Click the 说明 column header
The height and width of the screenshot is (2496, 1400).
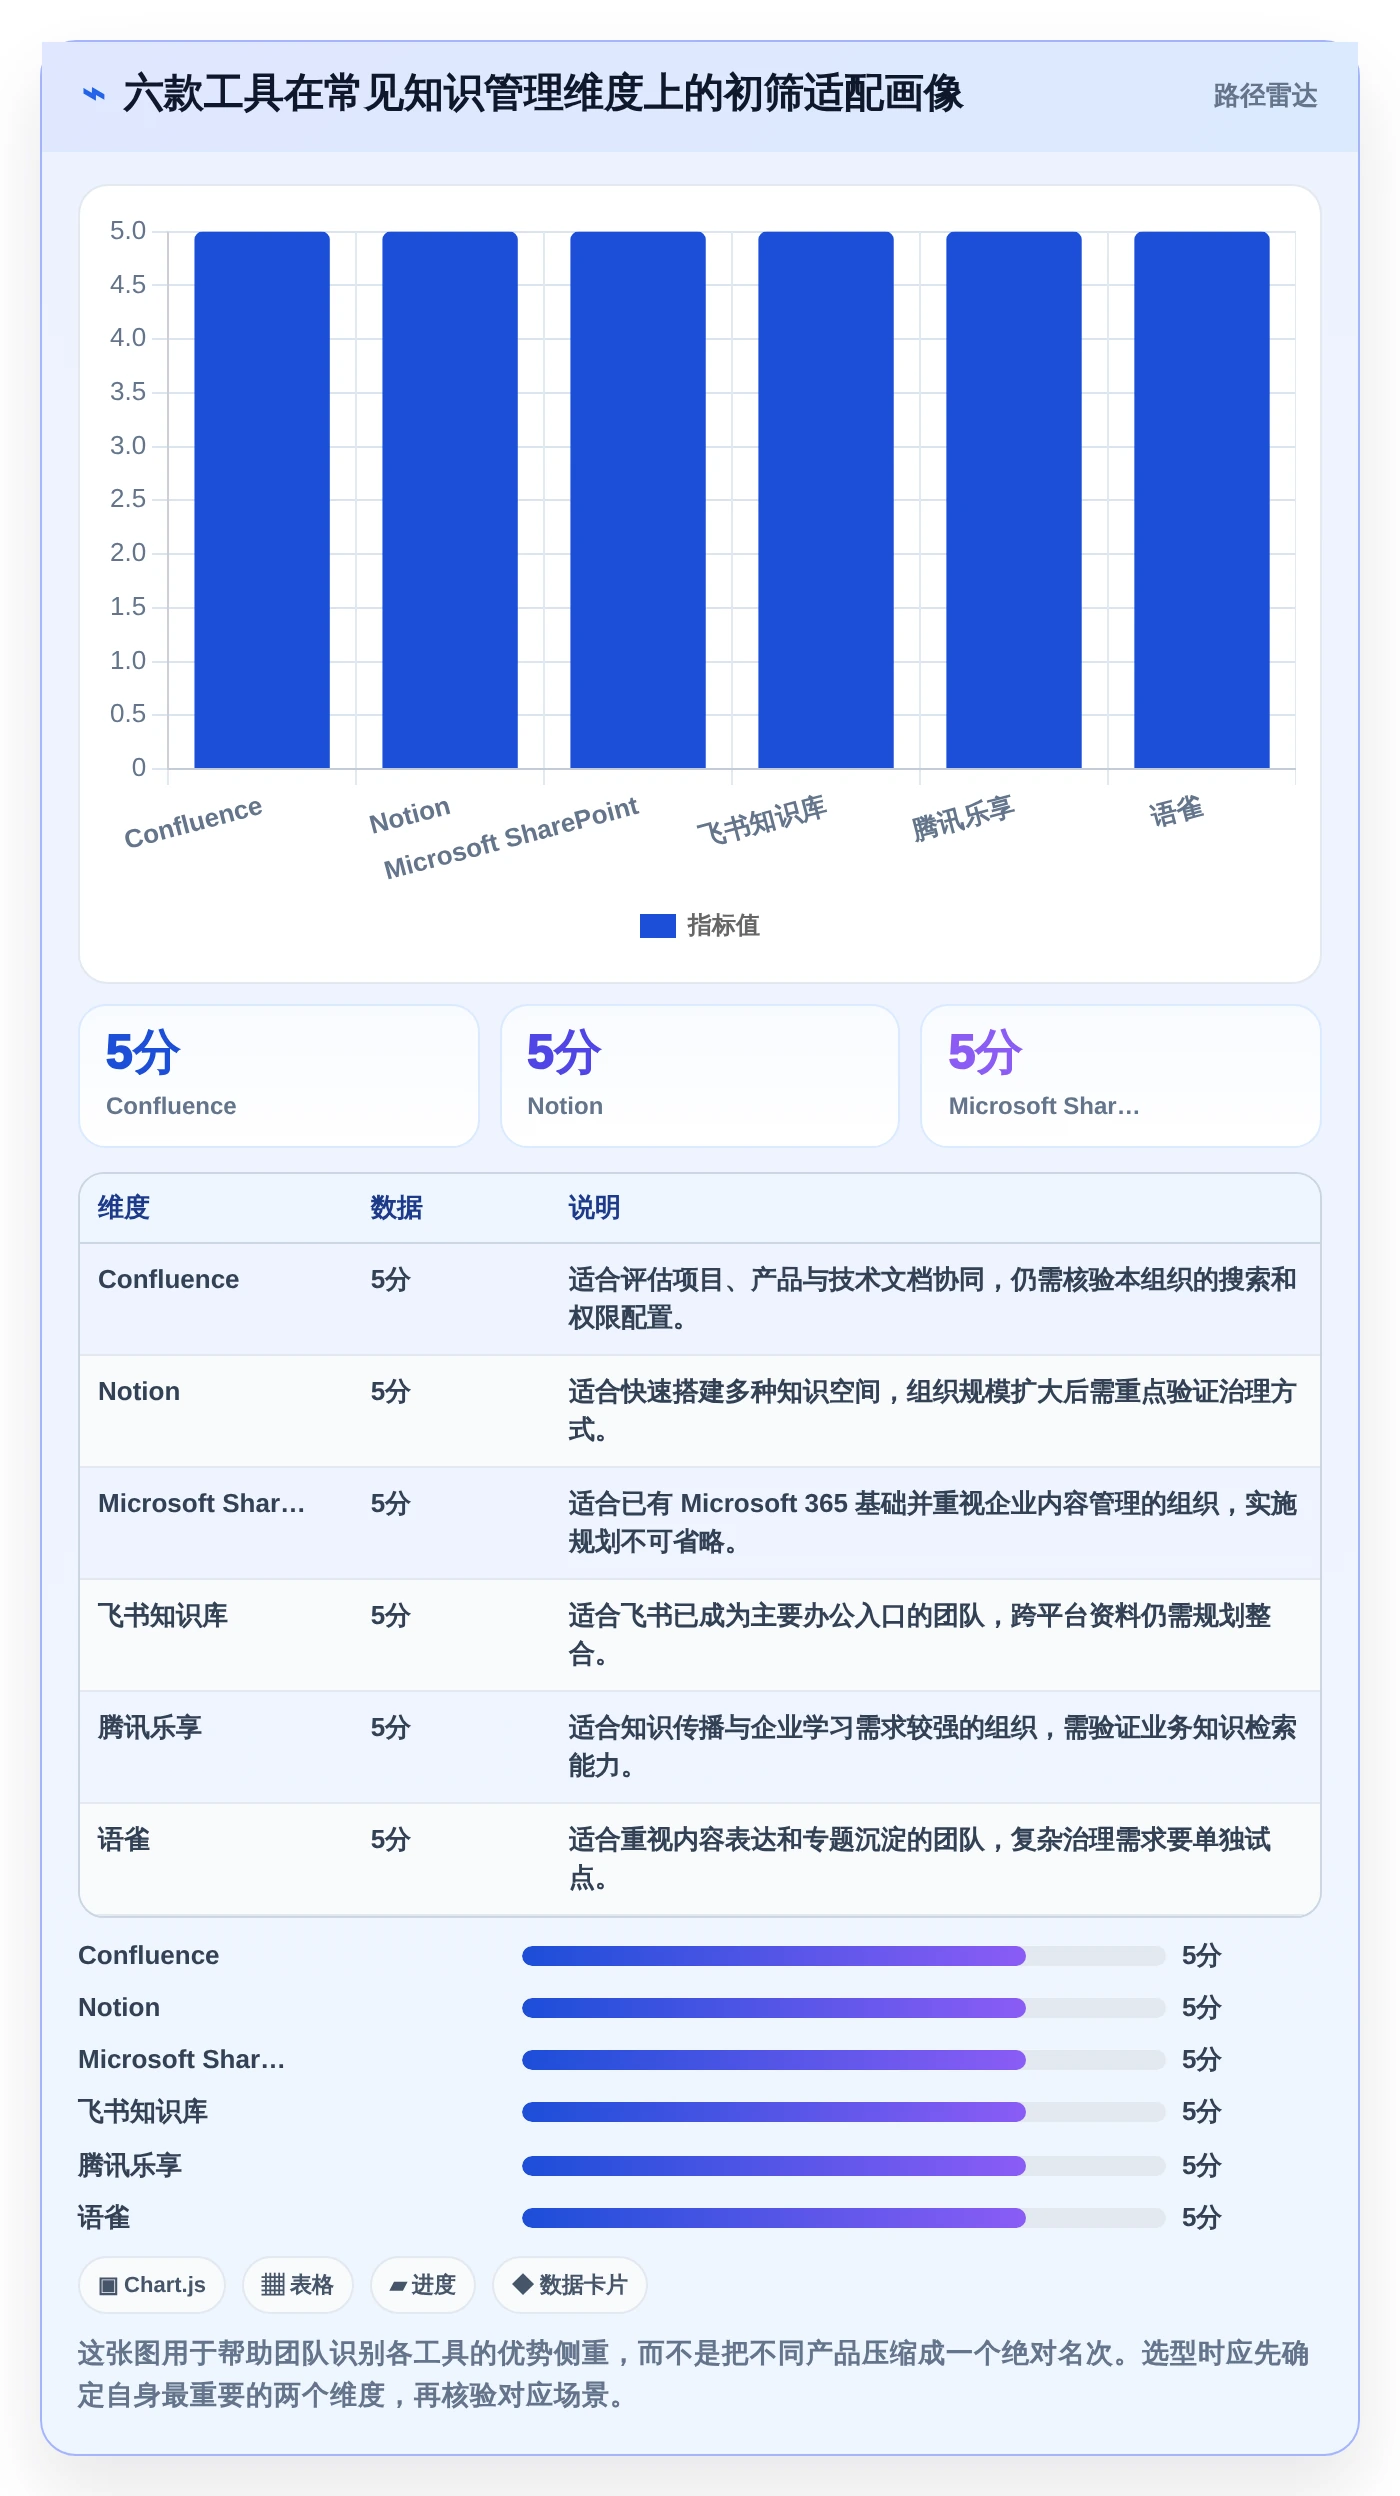coord(595,1208)
